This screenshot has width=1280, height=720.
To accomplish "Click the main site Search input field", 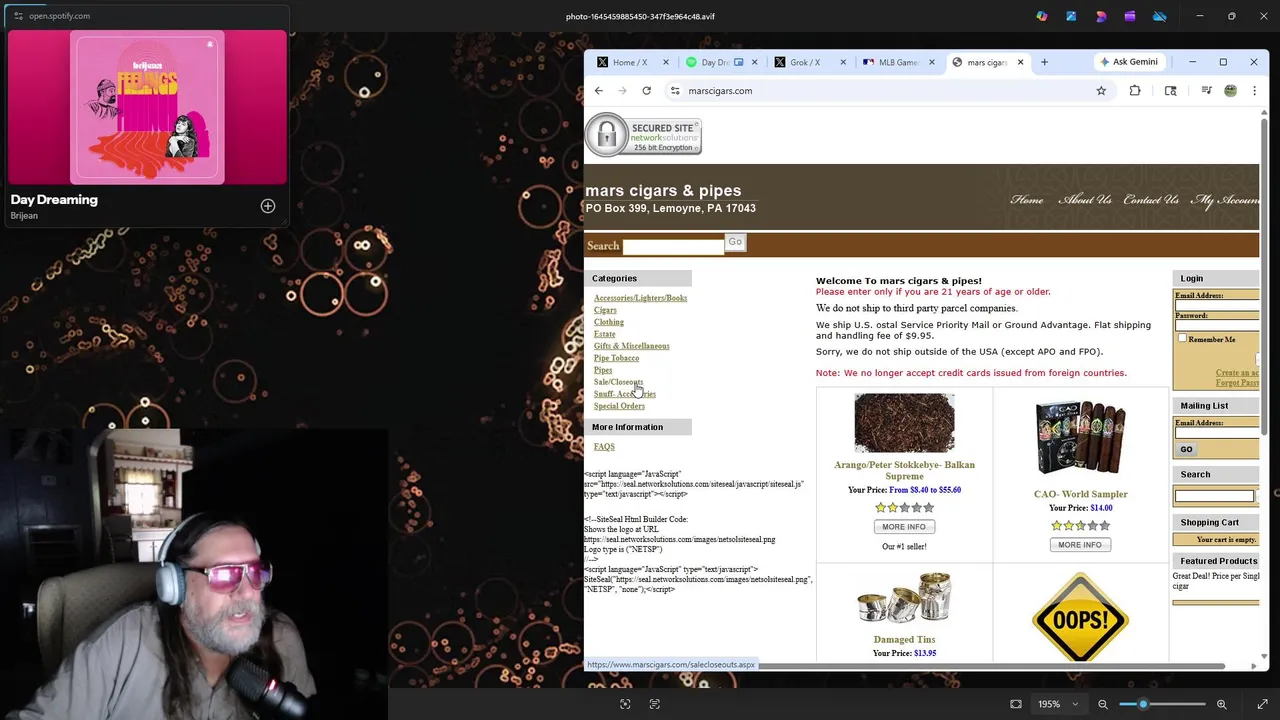I will coord(673,245).
